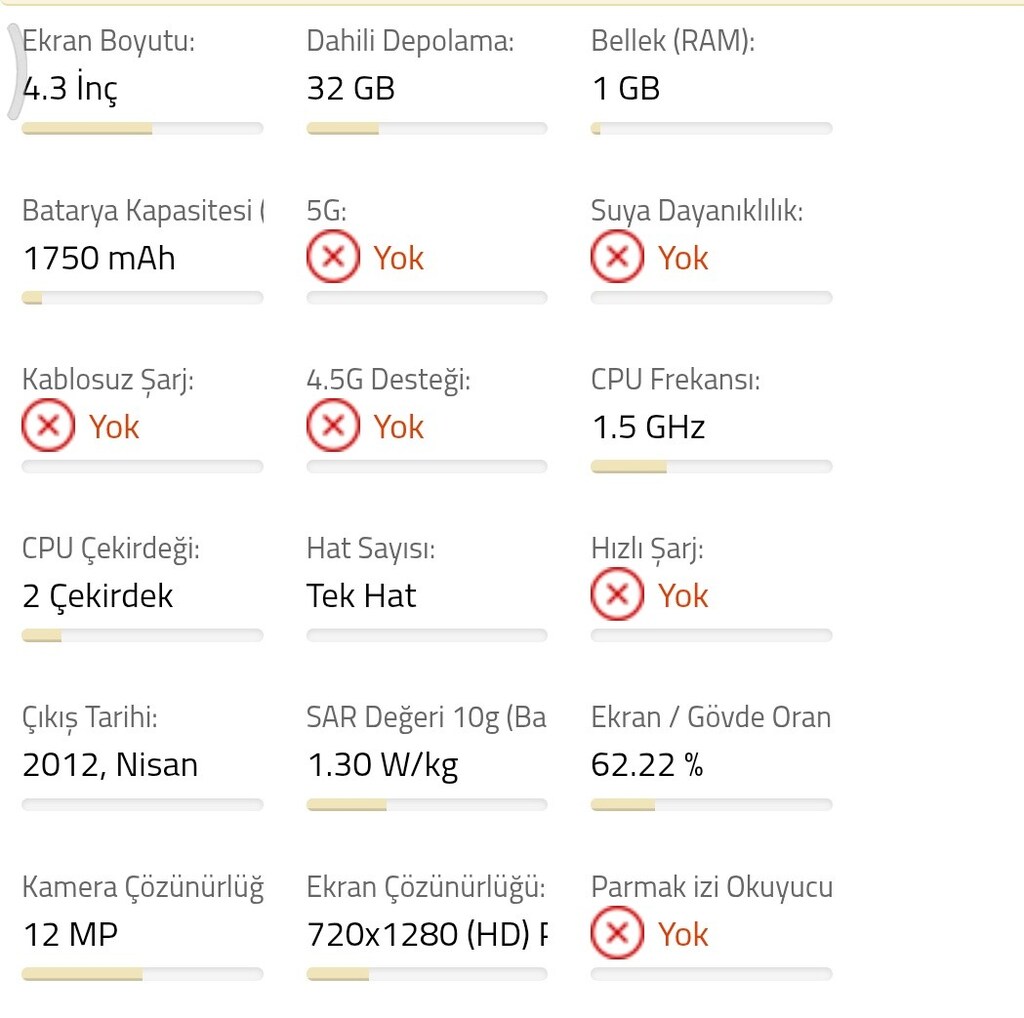Click the X icon under Hızlı Şarj

[x=617, y=594]
